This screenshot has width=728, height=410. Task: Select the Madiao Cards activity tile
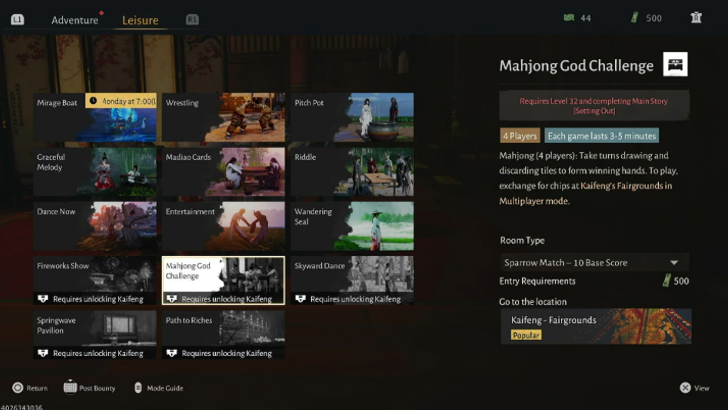(223, 172)
